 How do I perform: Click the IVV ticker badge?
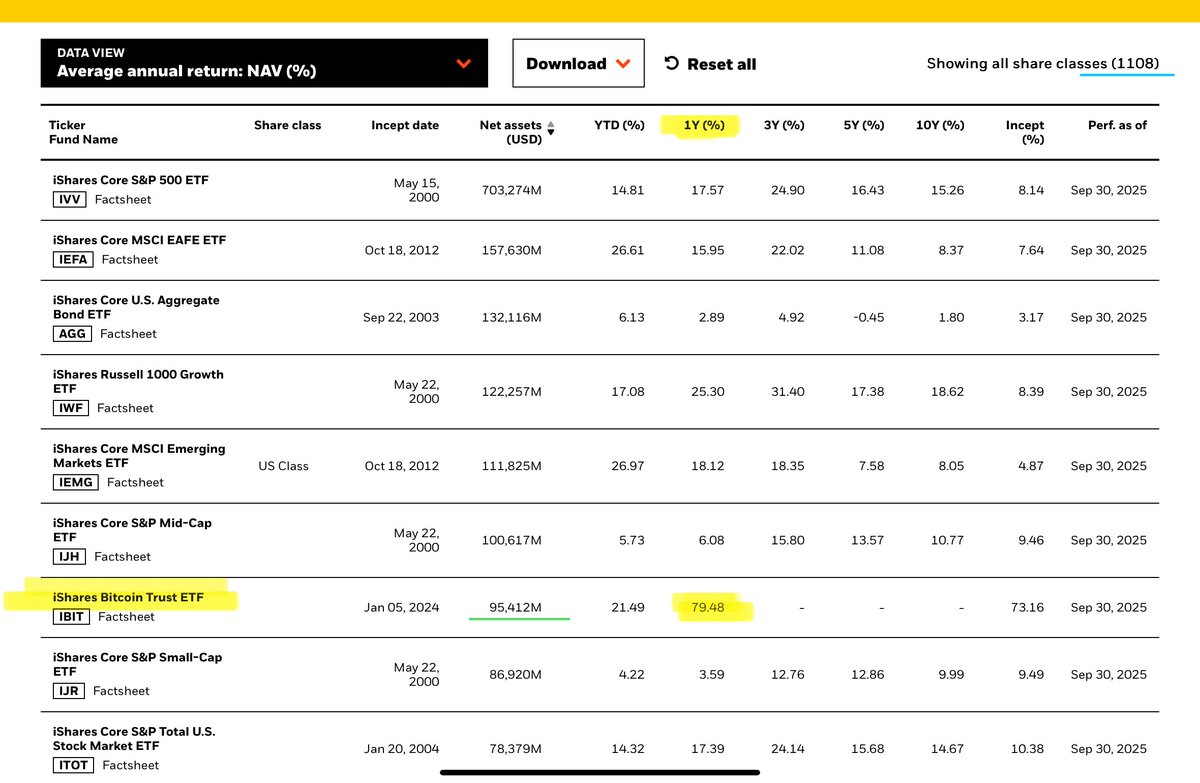[70, 199]
